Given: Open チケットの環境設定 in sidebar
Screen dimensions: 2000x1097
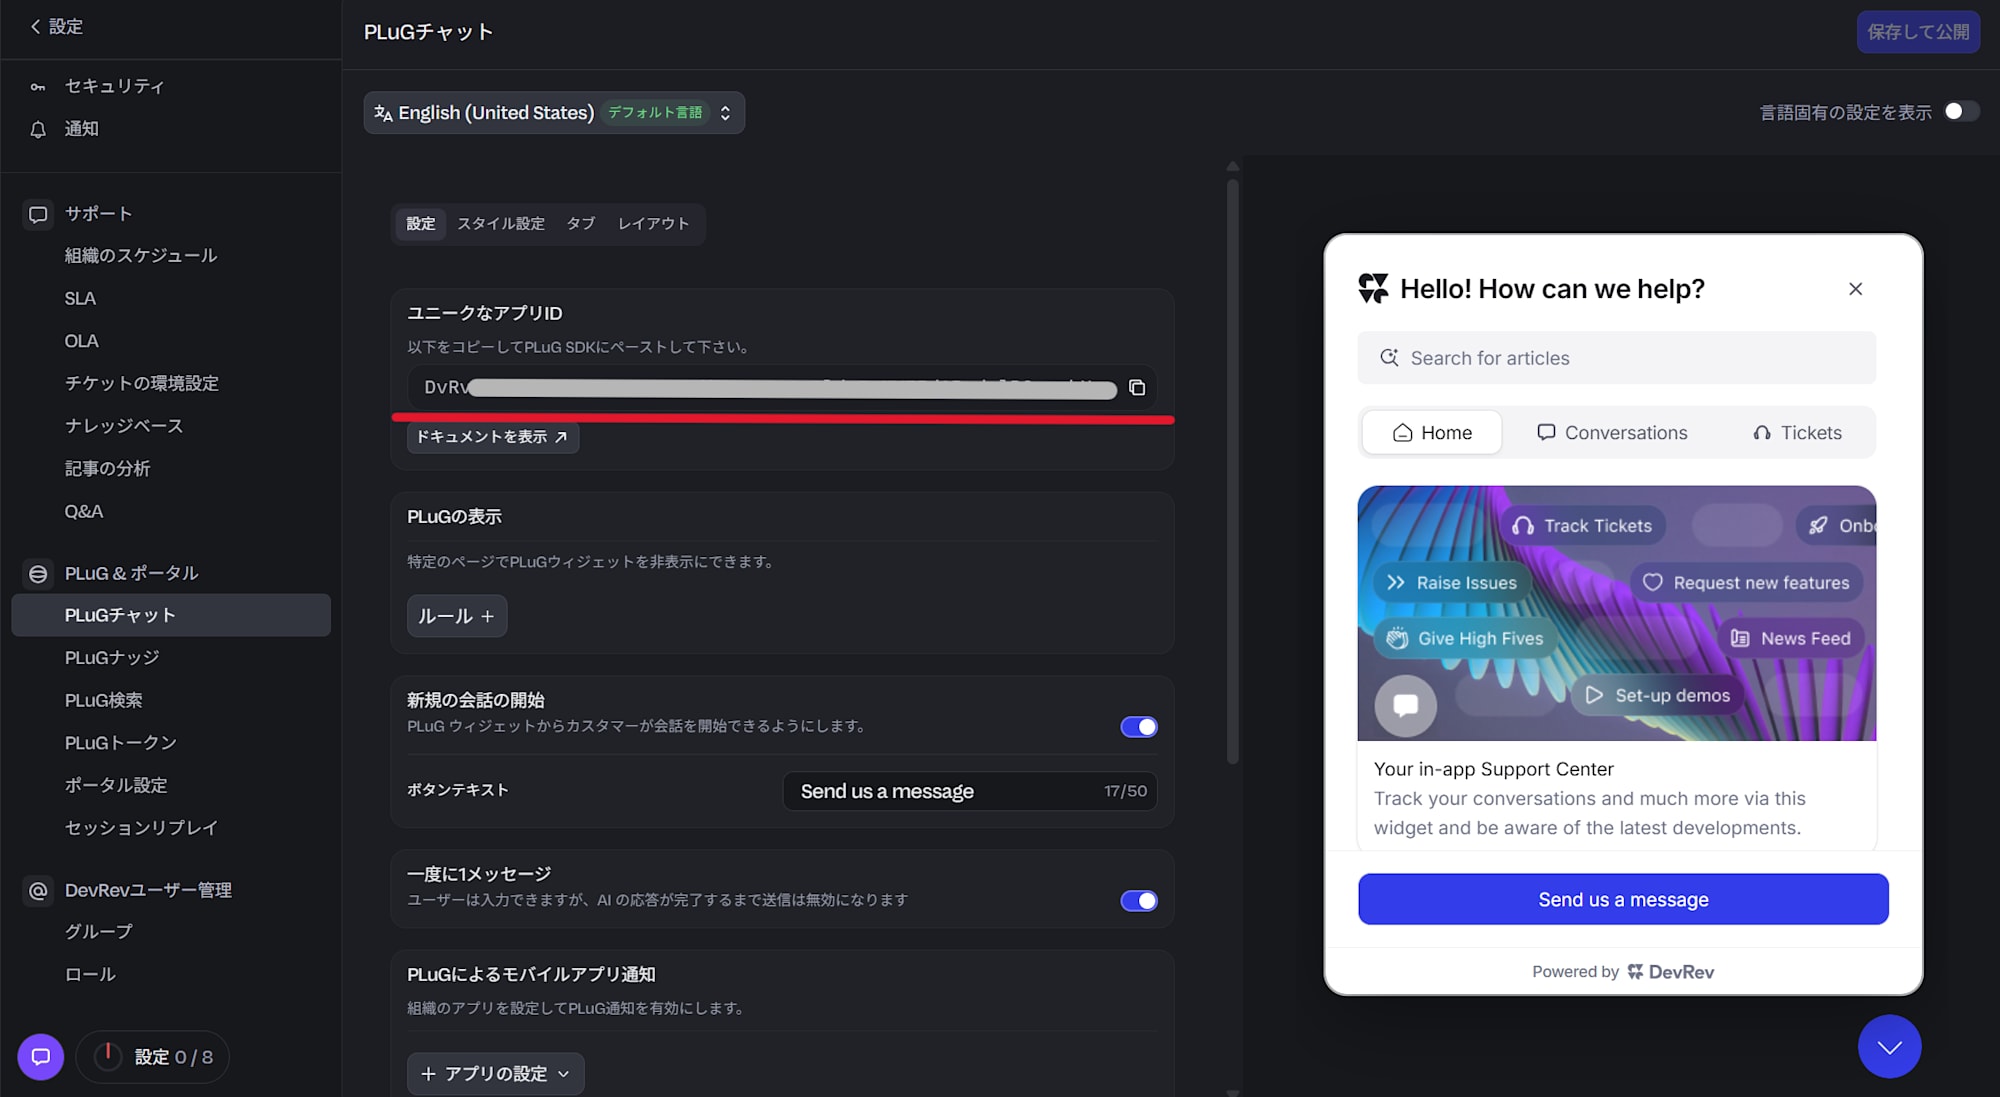Looking at the screenshot, I should 141,384.
